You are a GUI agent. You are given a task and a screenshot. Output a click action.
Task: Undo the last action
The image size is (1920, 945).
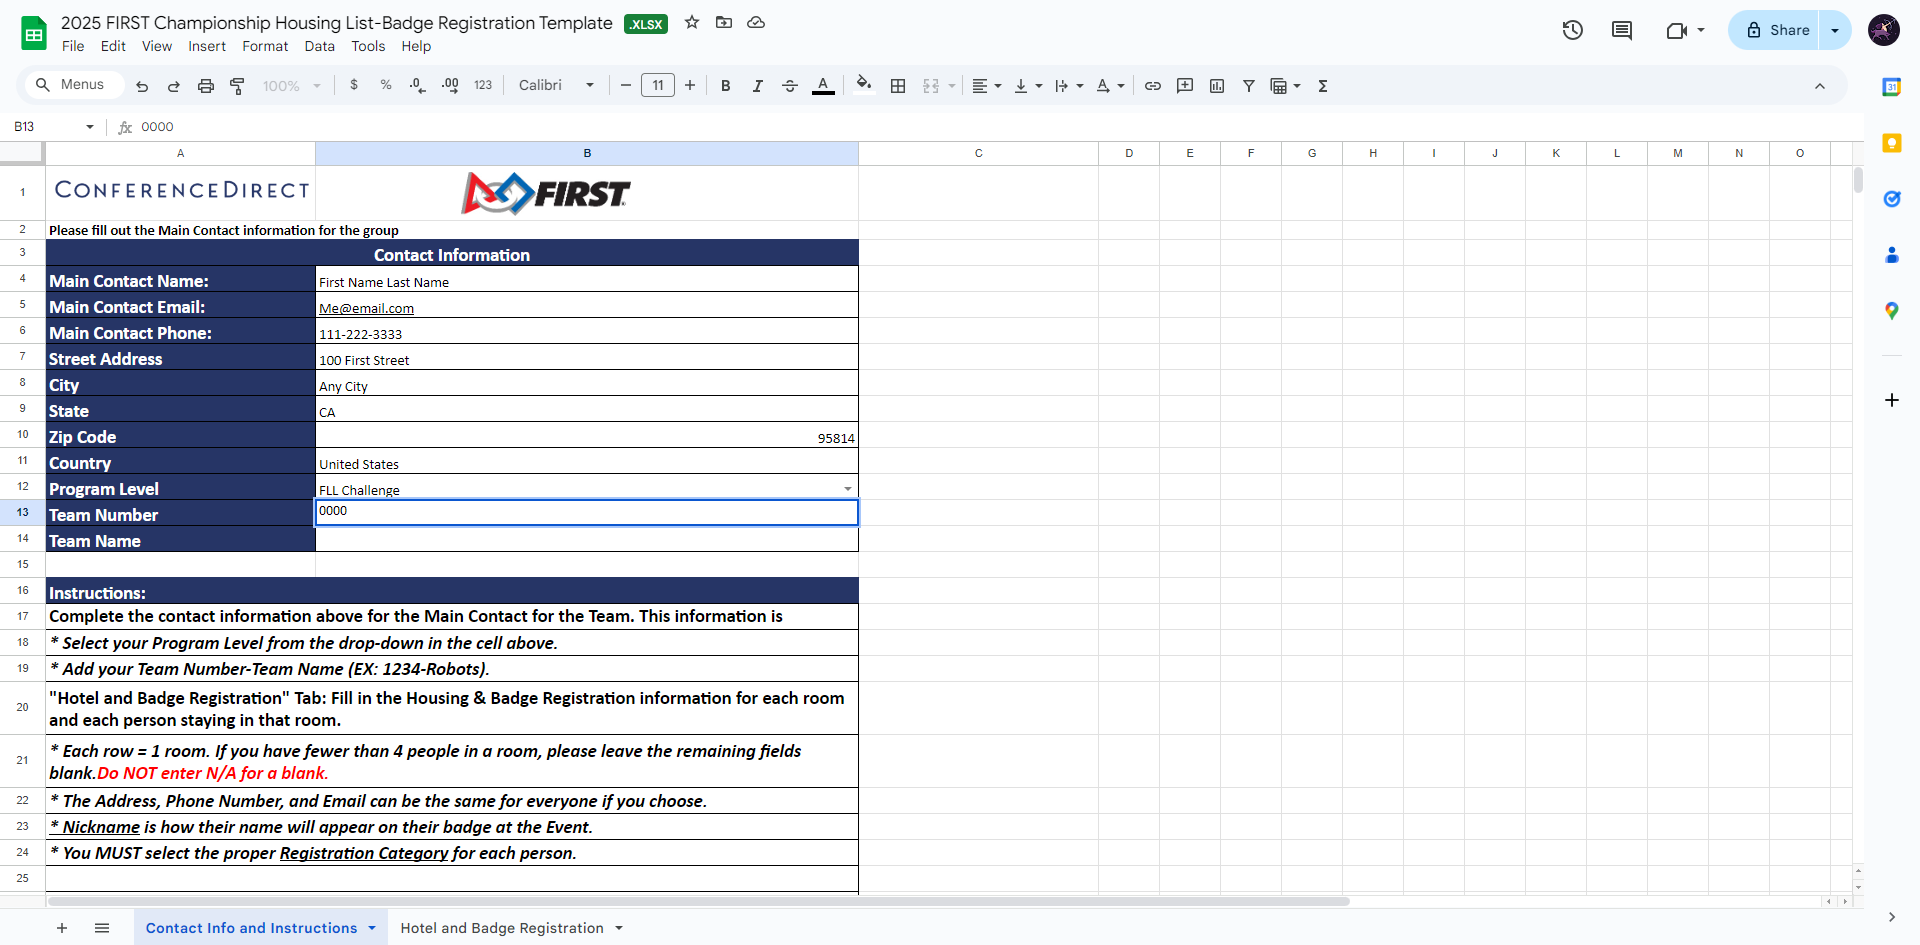pyautogui.click(x=142, y=86)
